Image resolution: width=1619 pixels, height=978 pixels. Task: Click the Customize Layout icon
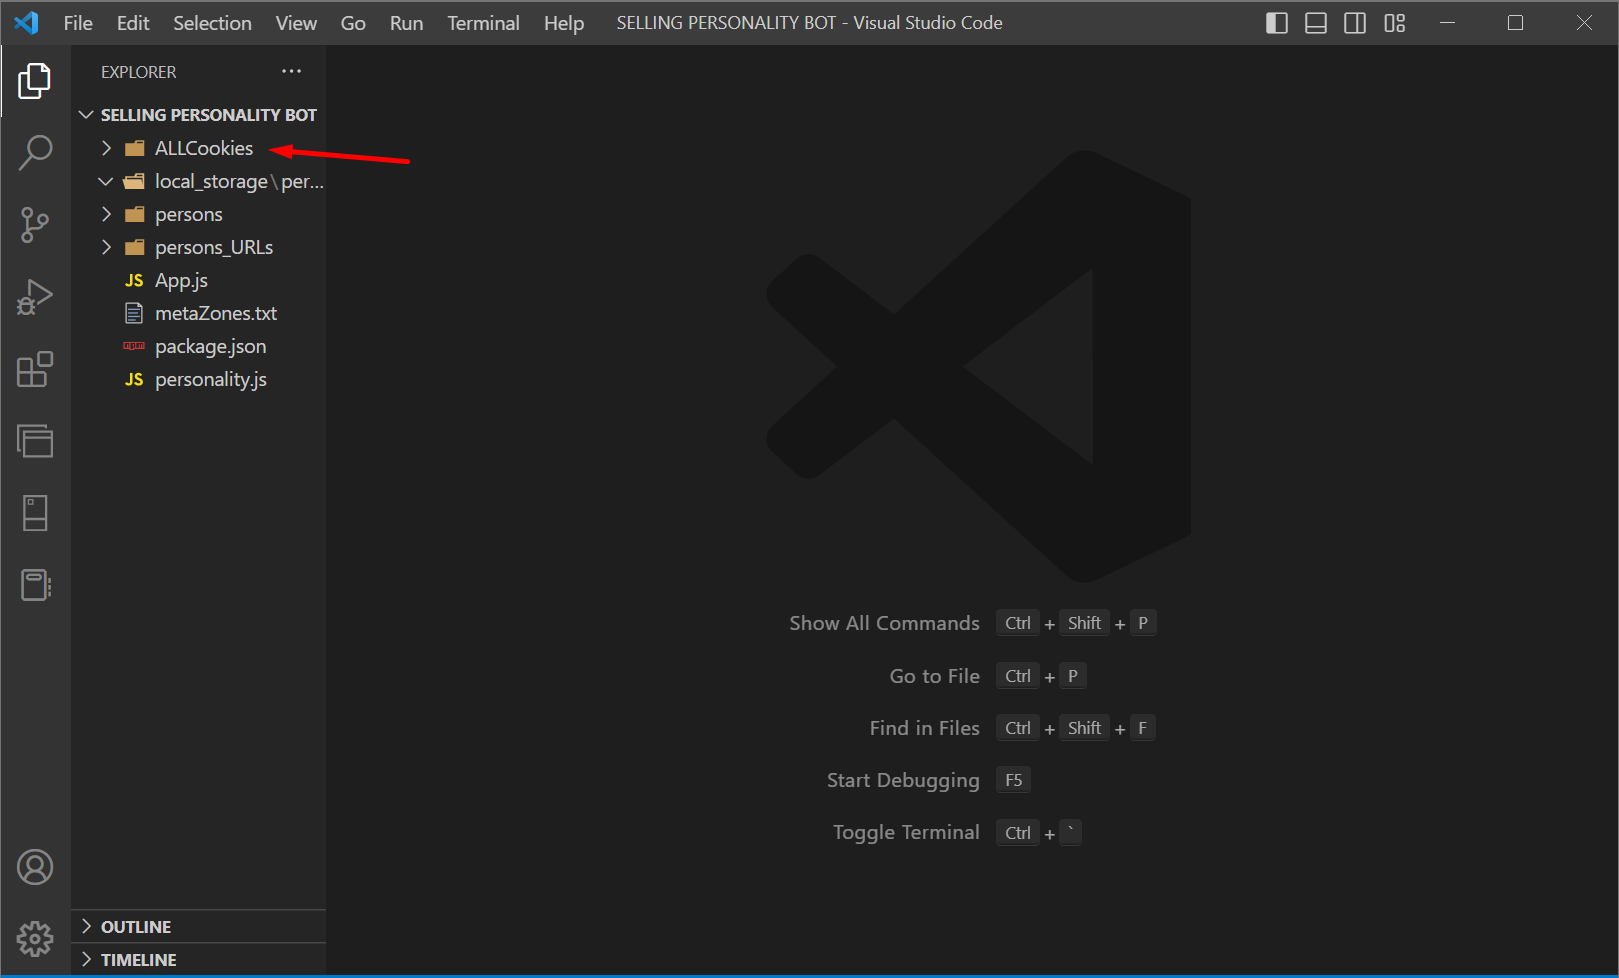(1395, 23)
